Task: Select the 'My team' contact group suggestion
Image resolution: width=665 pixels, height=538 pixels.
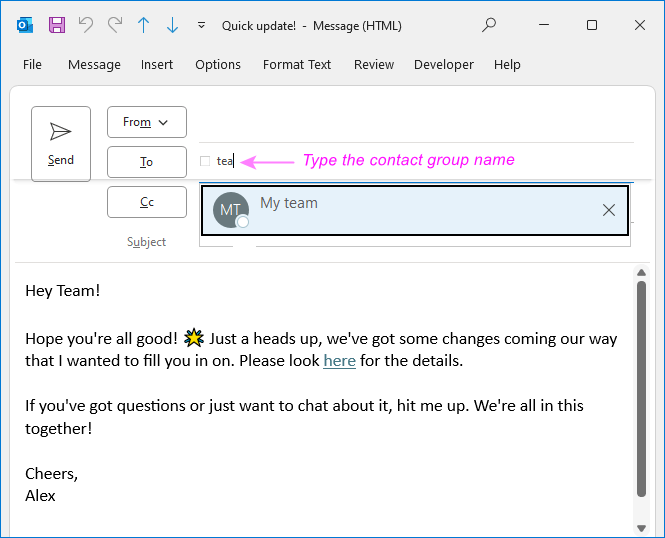Action: coord(415,210)
